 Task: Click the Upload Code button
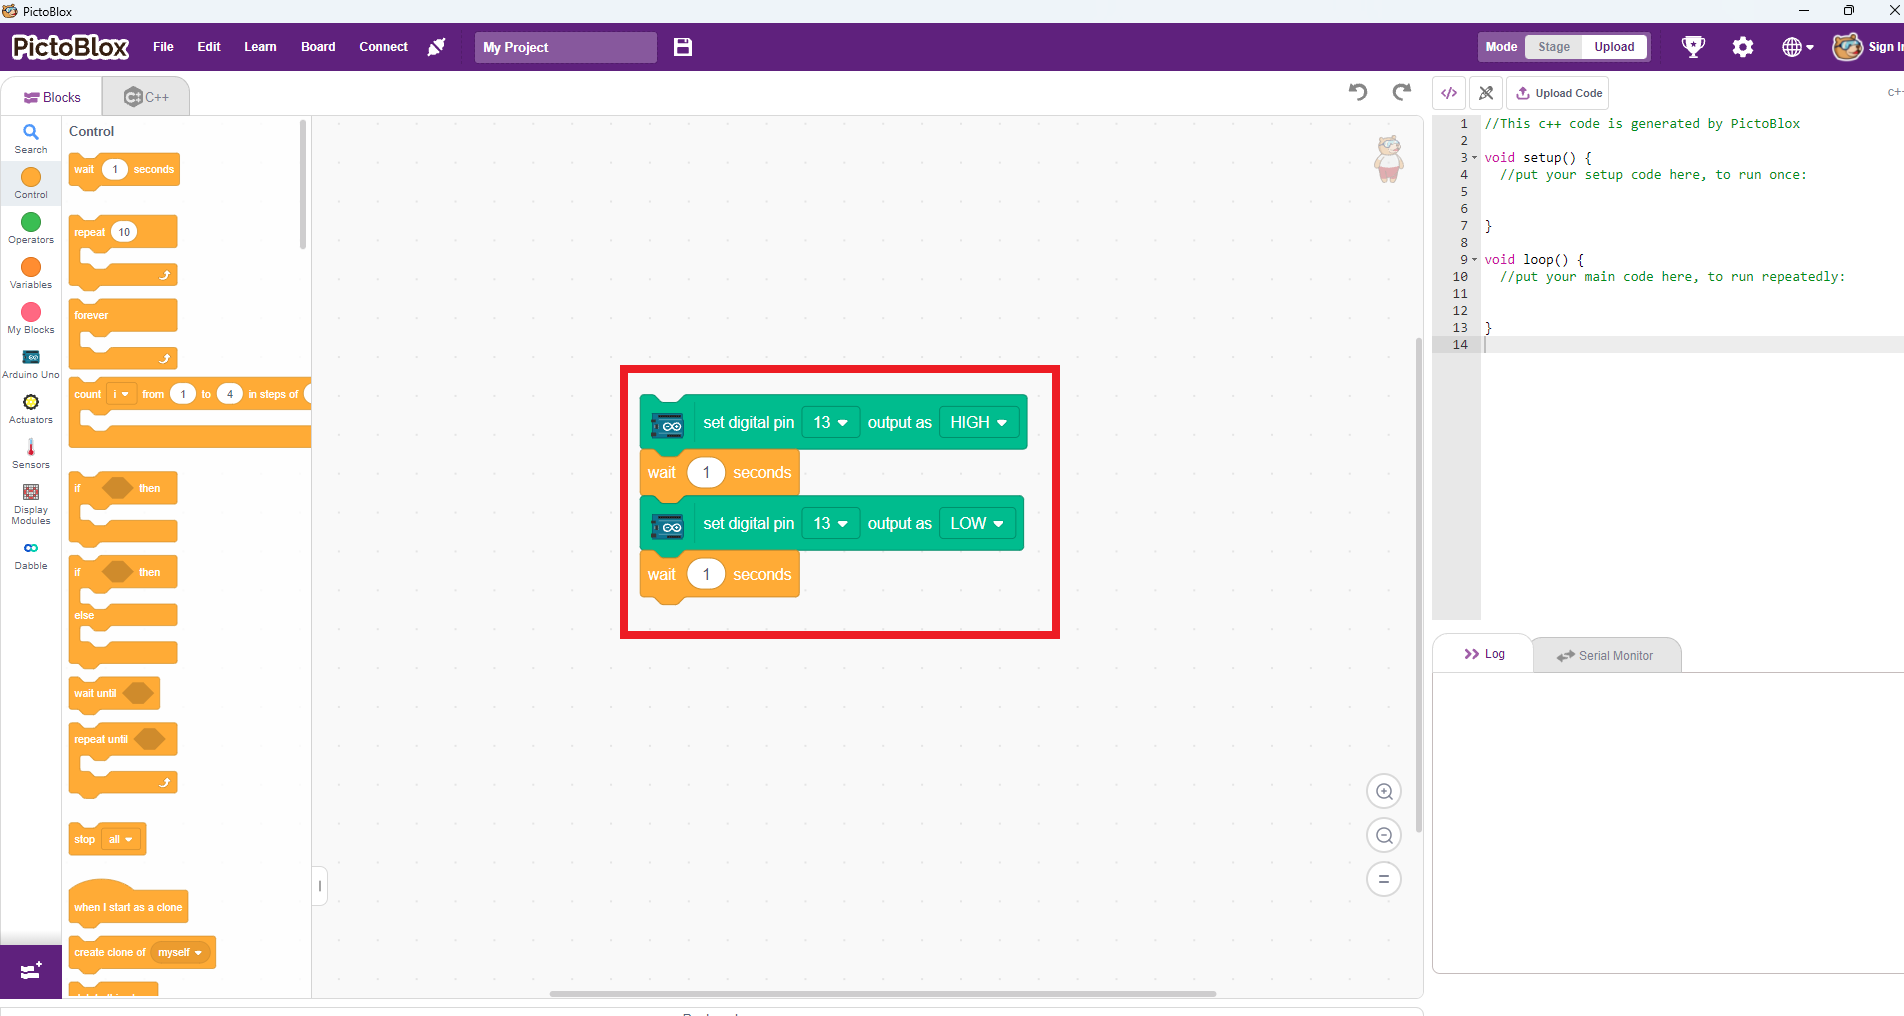point(1557,92)
